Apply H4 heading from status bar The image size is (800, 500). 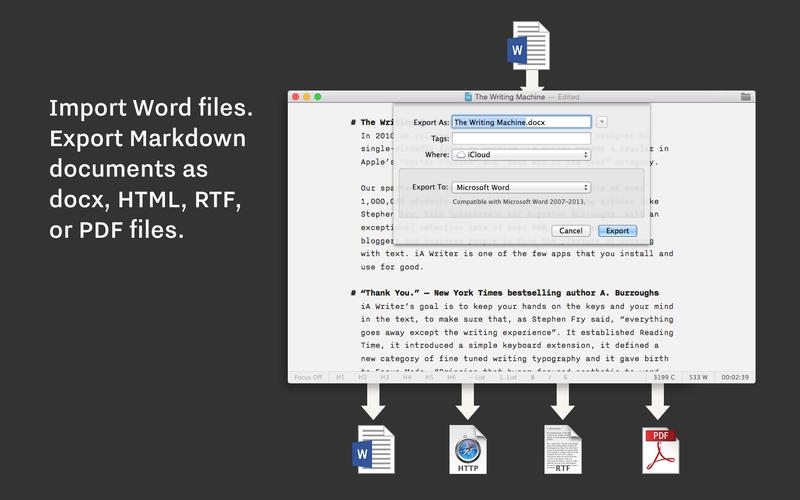407,377
